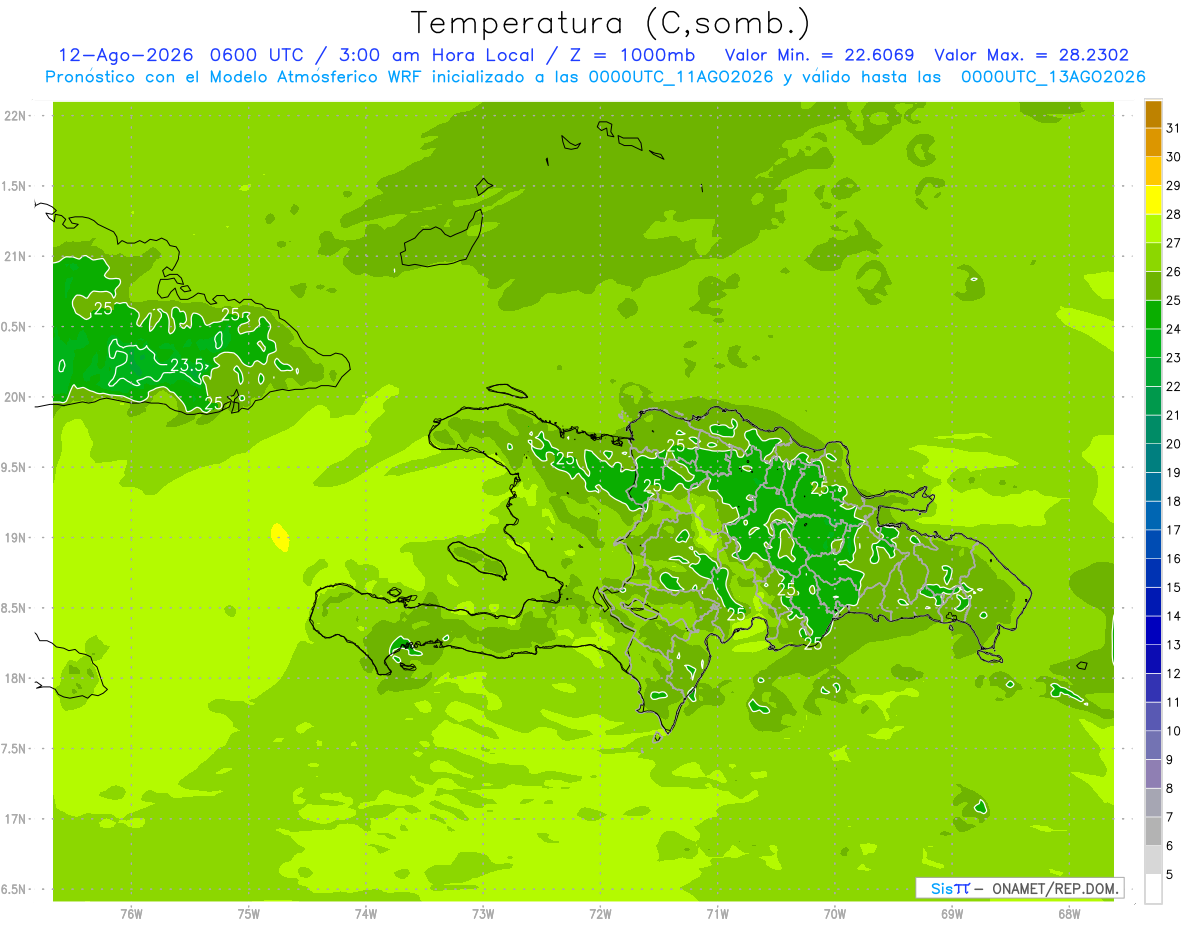Click the '19N' latitude label

[16, 538]
